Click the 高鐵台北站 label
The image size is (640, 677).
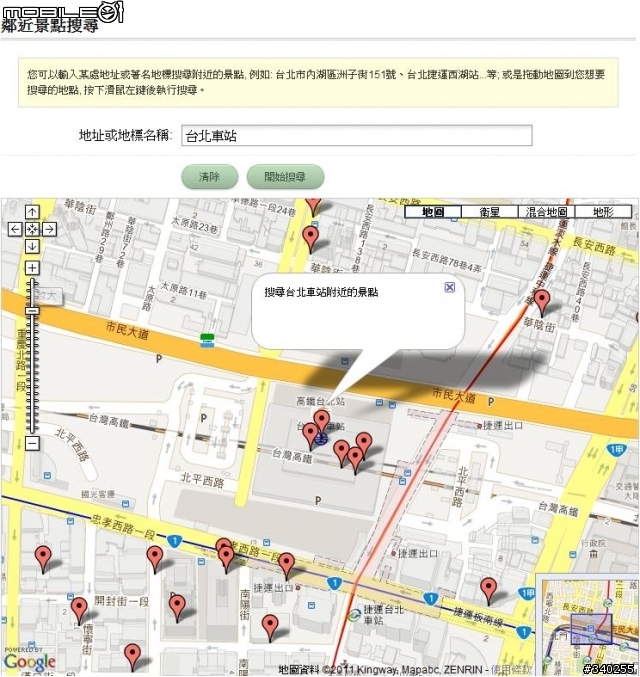320,402
